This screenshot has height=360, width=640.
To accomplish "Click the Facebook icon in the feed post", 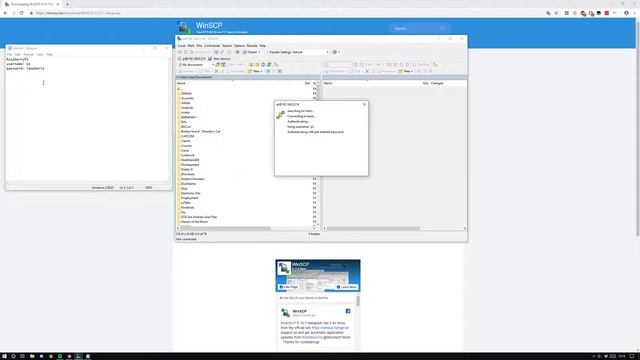I will point(348,311).
